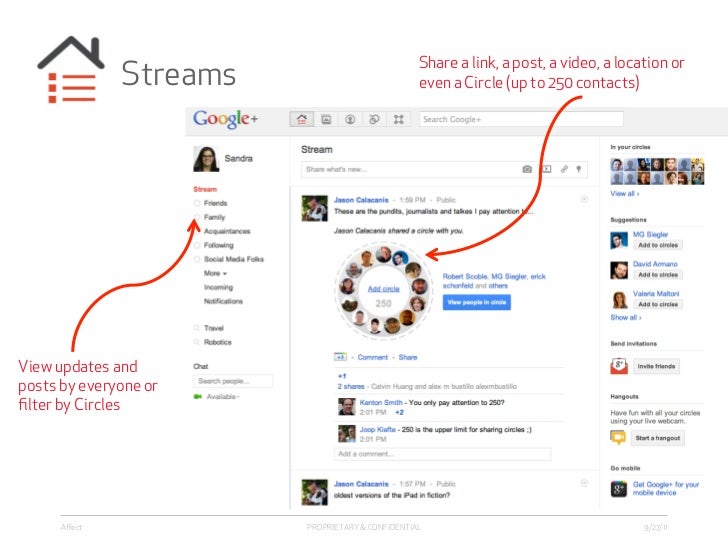Click Google+ invite envelope icon
The image size is (728, 546).
pyautogui.click(x=619, y=366)
